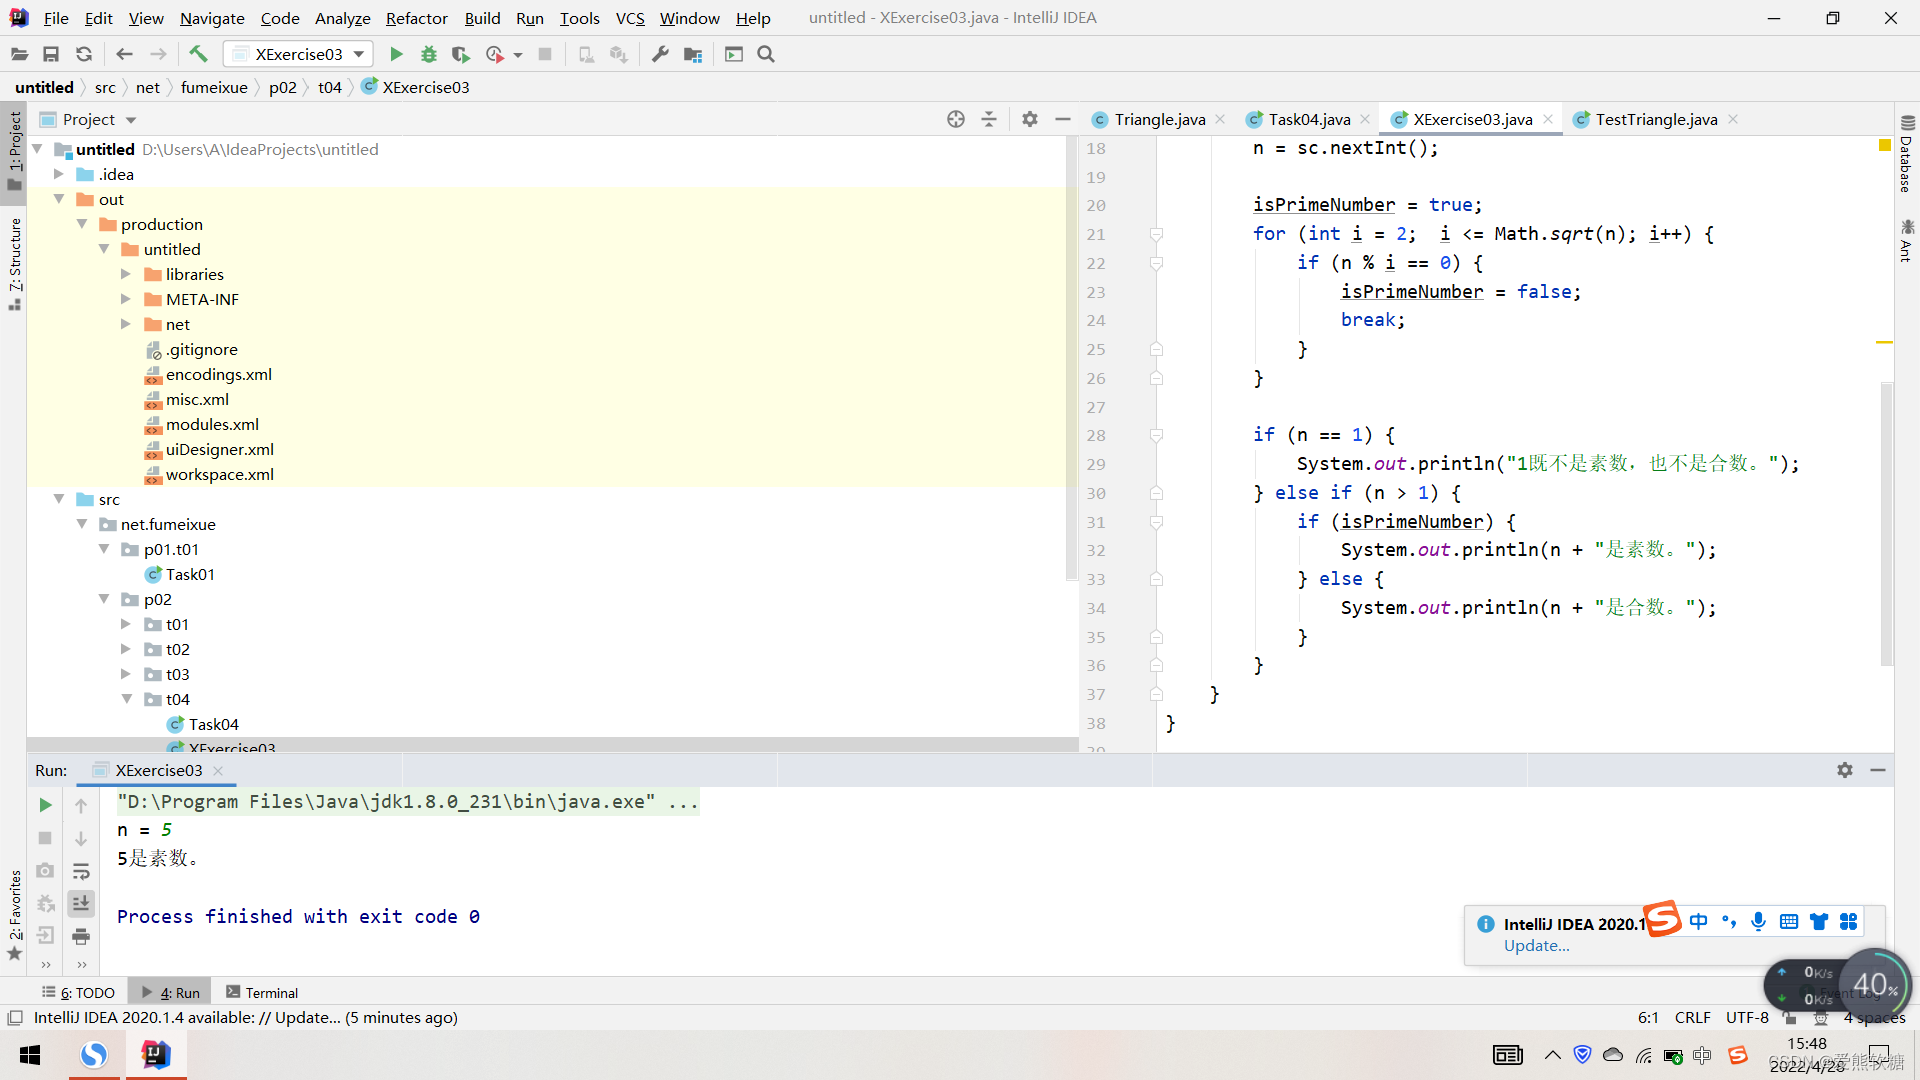The height and width of the screenshot is (1080, 1920).
Task: Close the XExercise03.java editor tab
Action: pyautogui.click(x=1548, y=119)
